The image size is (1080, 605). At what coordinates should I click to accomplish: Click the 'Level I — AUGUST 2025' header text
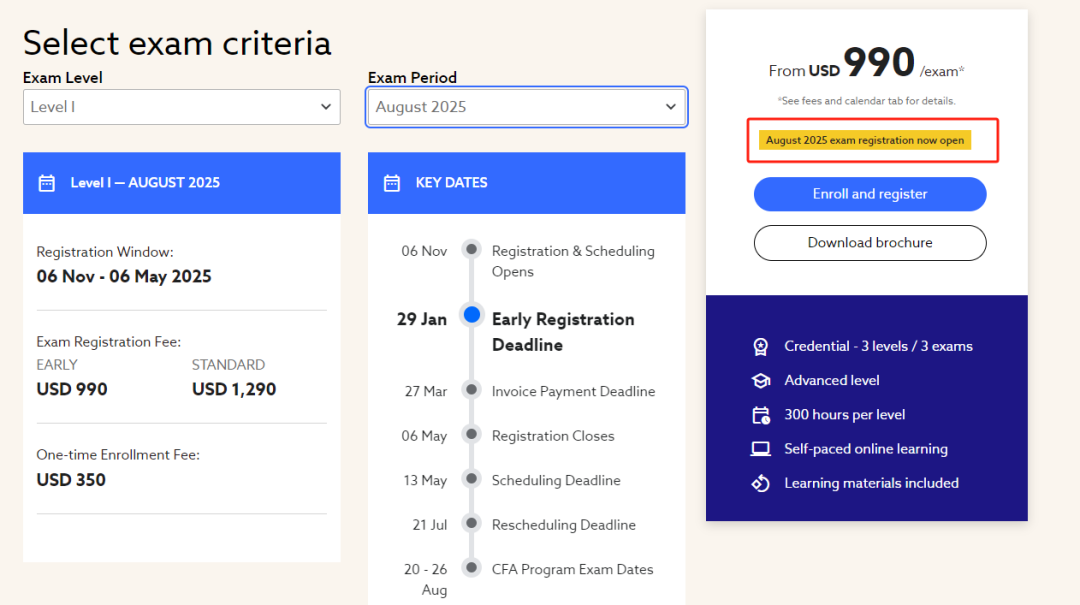[x=145, y=183]
